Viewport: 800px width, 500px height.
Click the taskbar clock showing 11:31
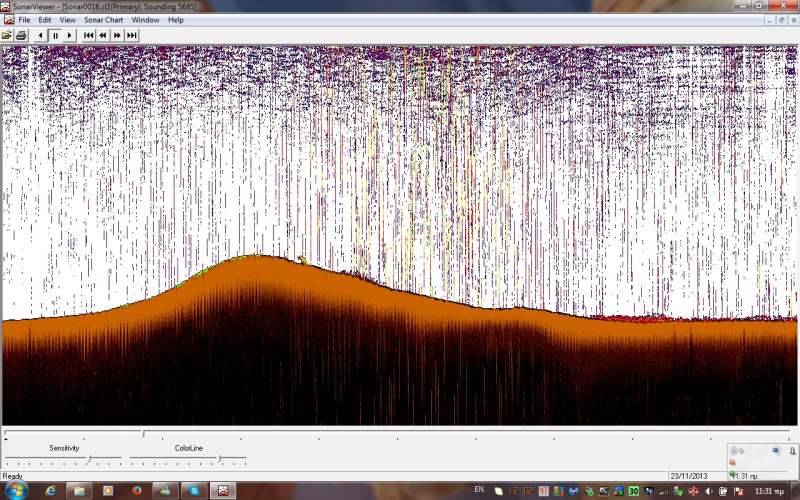click(x=769, y=491)
